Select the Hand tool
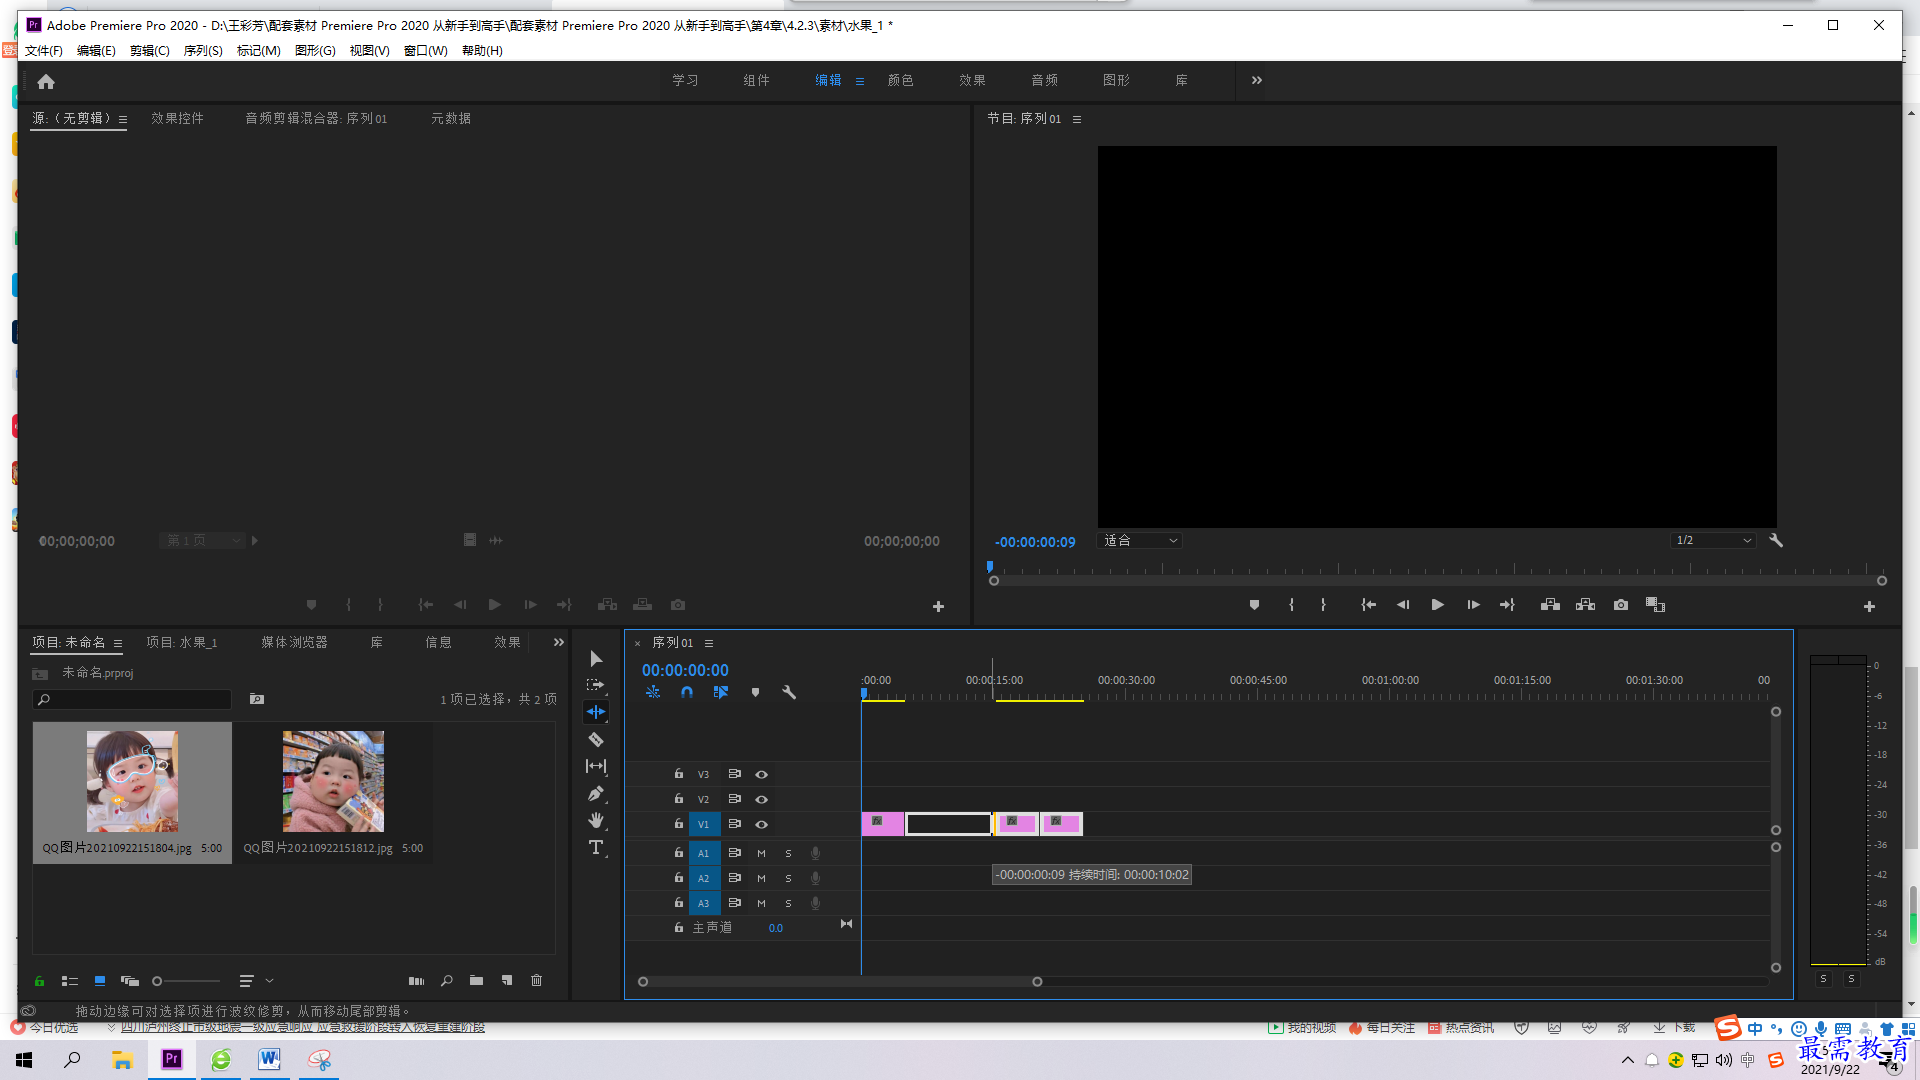Viewport: 1920px width, 1080px height. point(596,820)
